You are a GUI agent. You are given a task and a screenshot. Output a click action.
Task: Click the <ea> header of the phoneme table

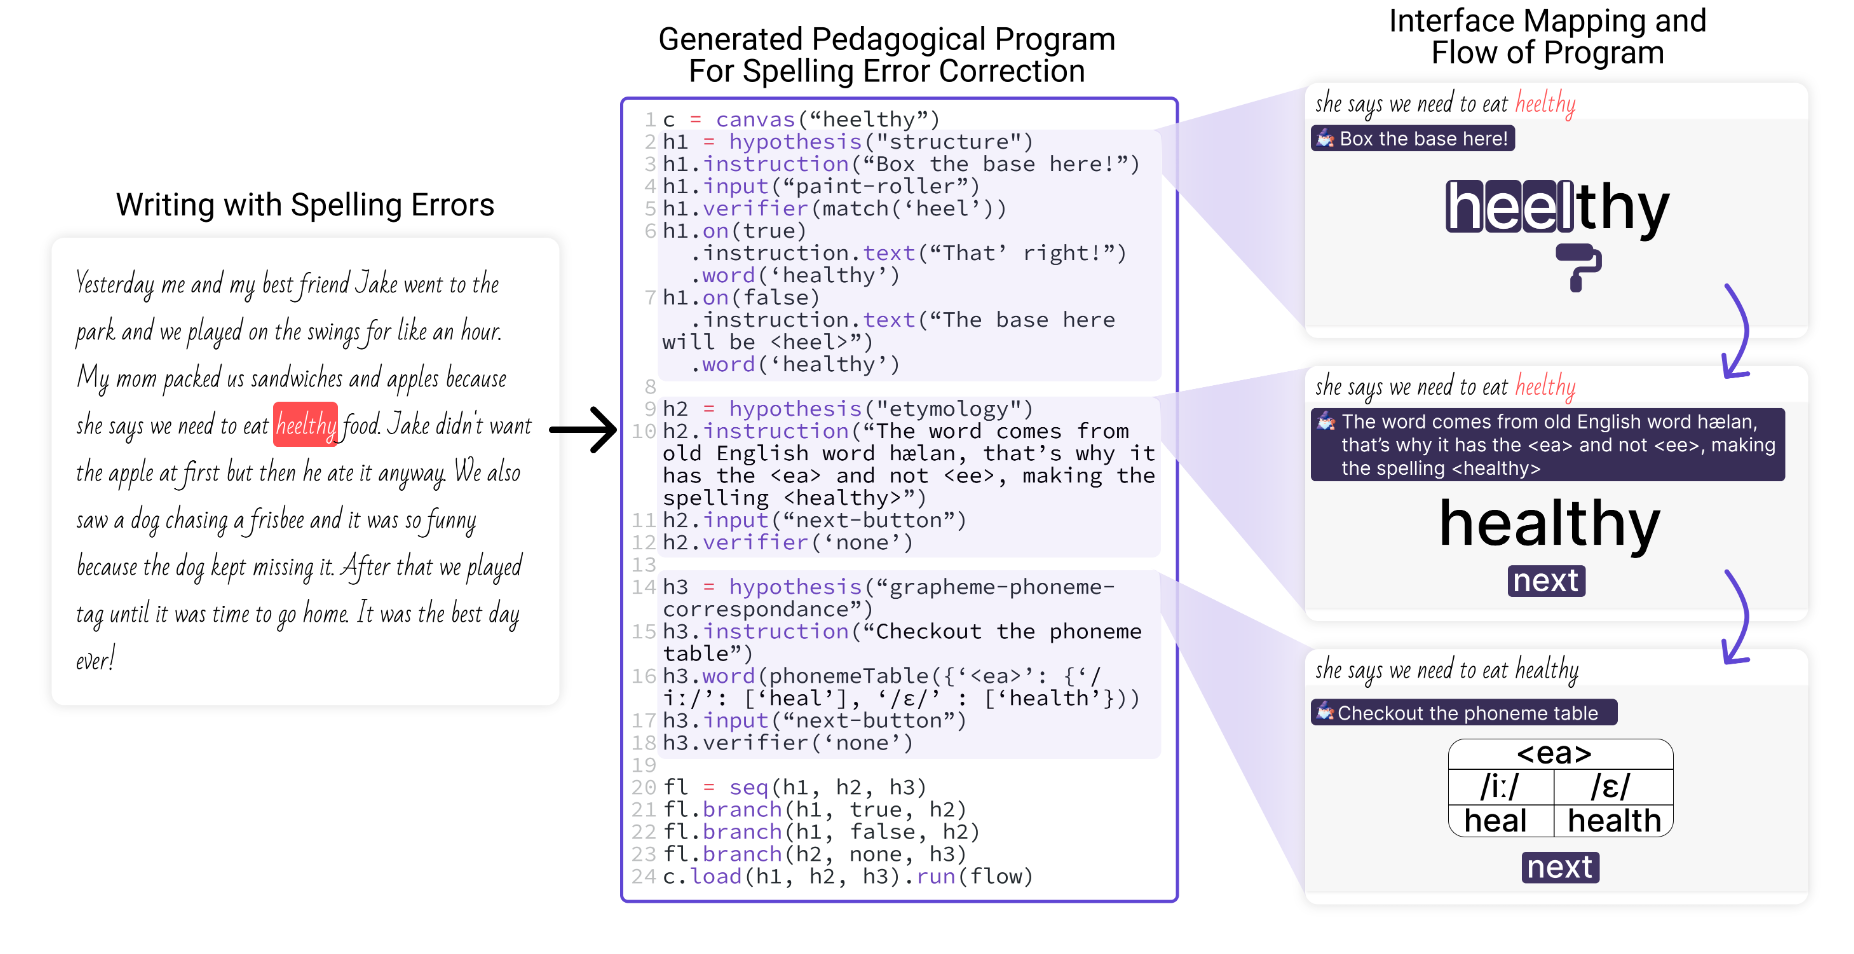click(x=1554, y=753)
